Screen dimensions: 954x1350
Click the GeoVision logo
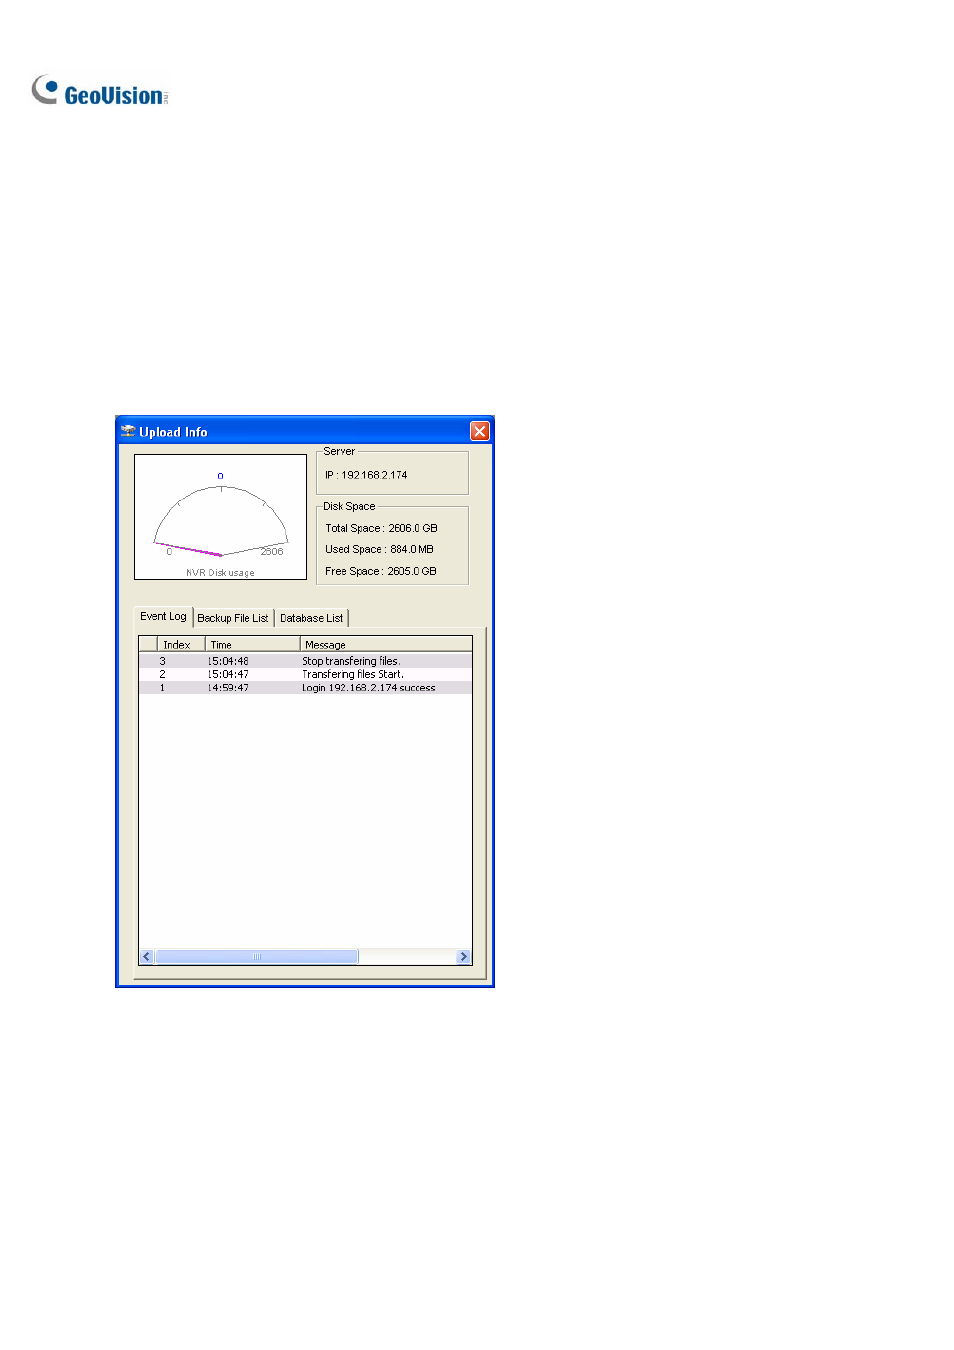click(100, 91)
